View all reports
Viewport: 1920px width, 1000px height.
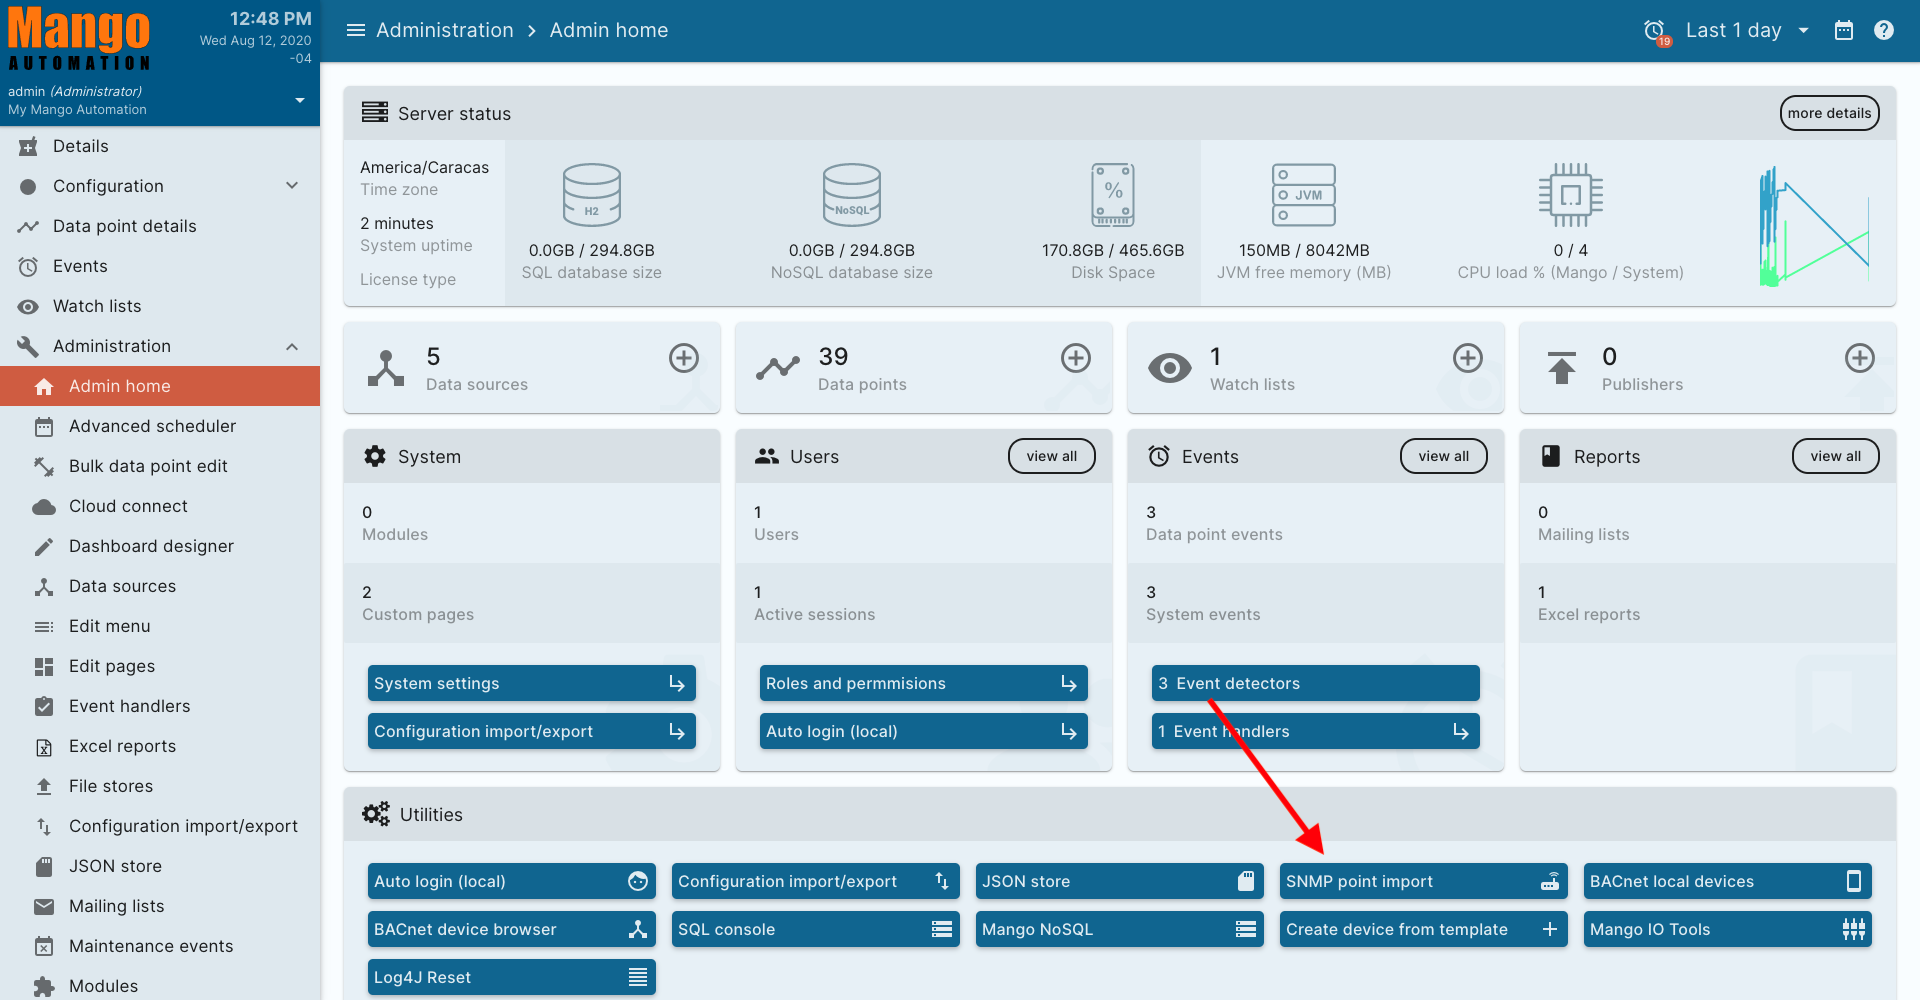click(1836, 456)
